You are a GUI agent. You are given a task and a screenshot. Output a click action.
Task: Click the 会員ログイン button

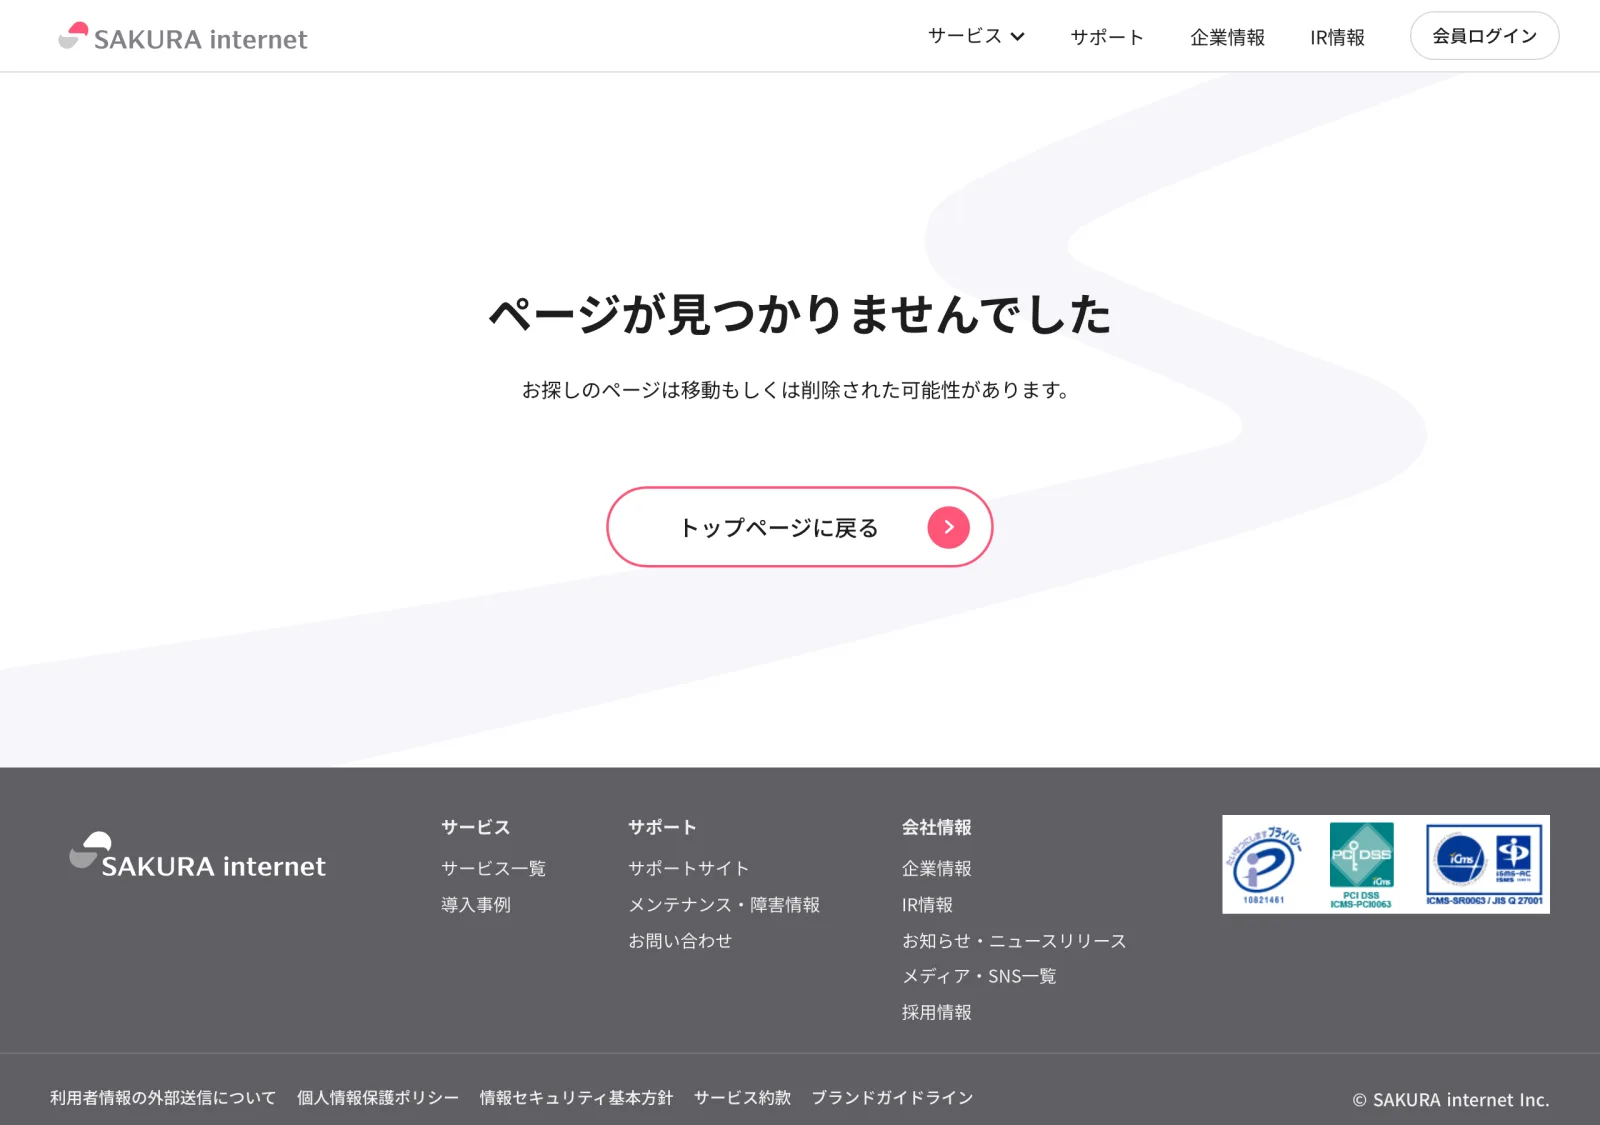coord(1484,36)
